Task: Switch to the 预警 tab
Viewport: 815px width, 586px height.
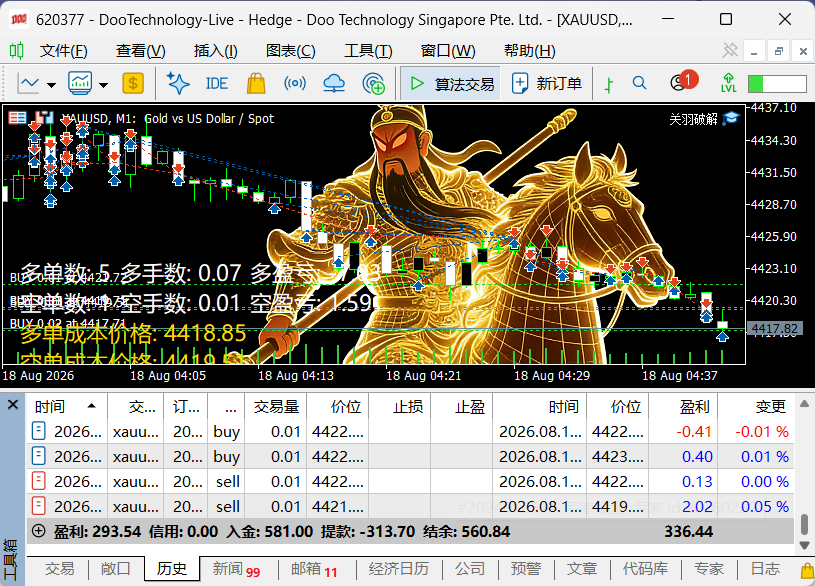Action: point(525,569)
